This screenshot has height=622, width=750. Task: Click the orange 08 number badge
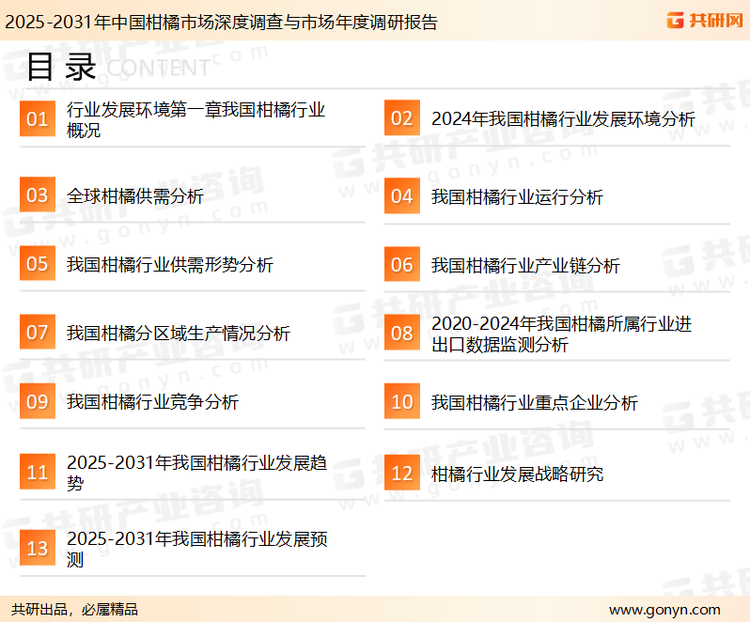tap(402, 333)
